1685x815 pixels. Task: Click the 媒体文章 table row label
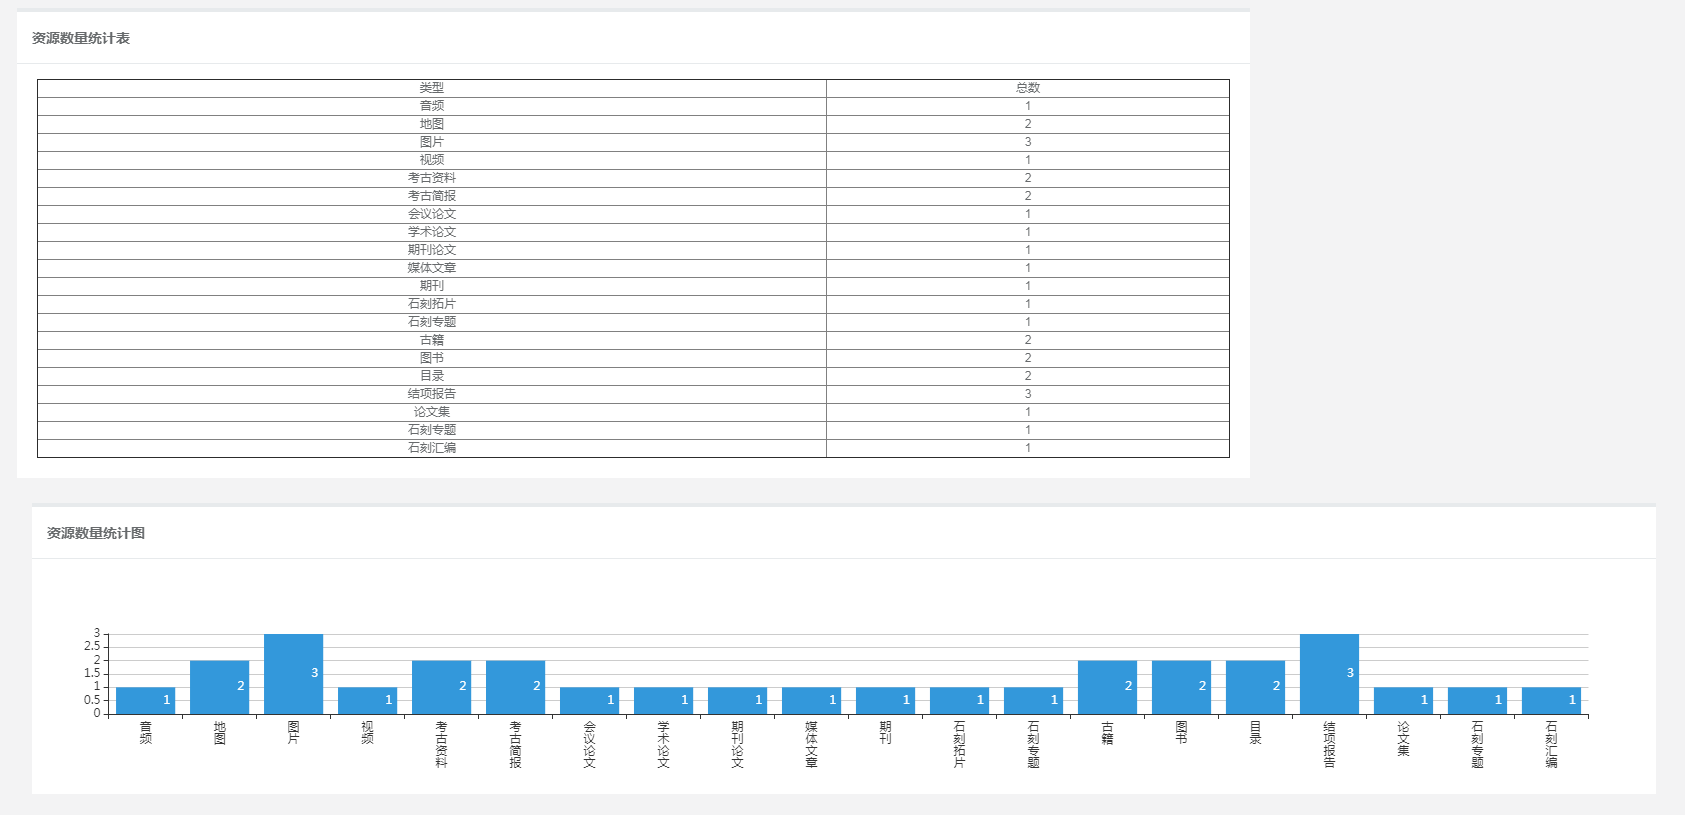(432, 268)
